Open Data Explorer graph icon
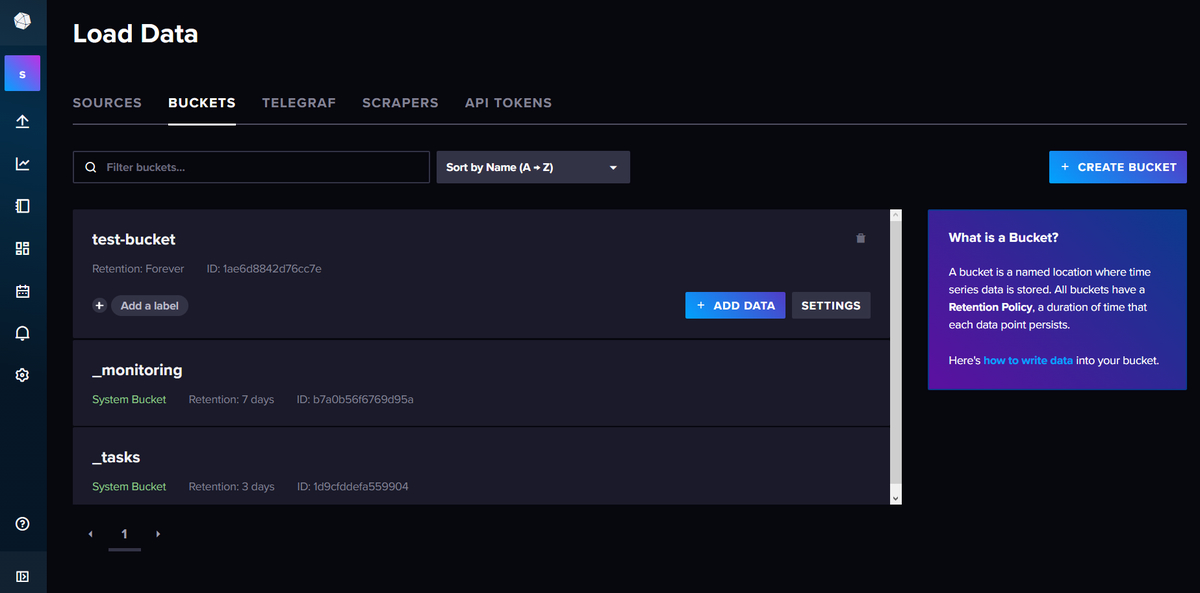The image size is (1200, 593). (x=22, y=164)
